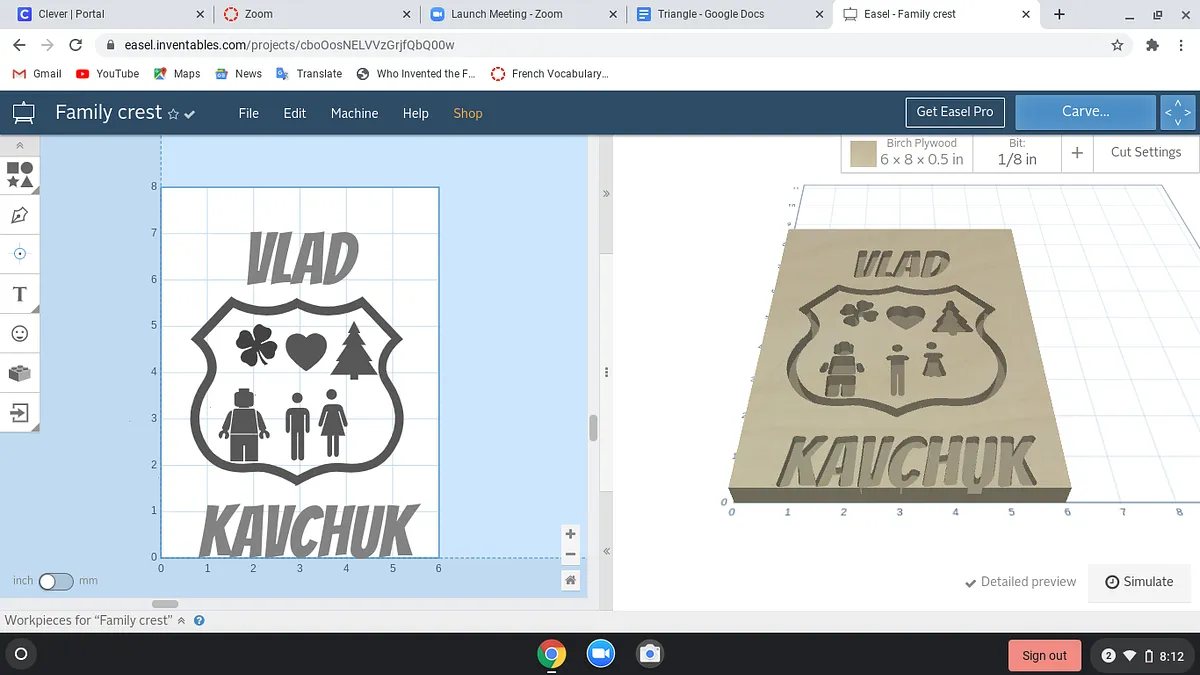Select the woman figure shape in the crest
The height and width of the screenshot is (675, 1200).
(x=332, y=423)
